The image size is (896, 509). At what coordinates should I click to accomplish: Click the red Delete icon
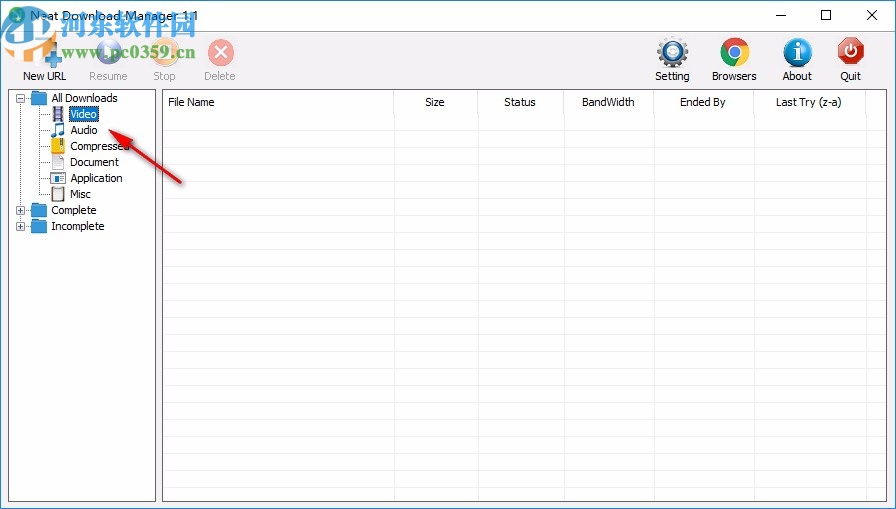(221, 53)
